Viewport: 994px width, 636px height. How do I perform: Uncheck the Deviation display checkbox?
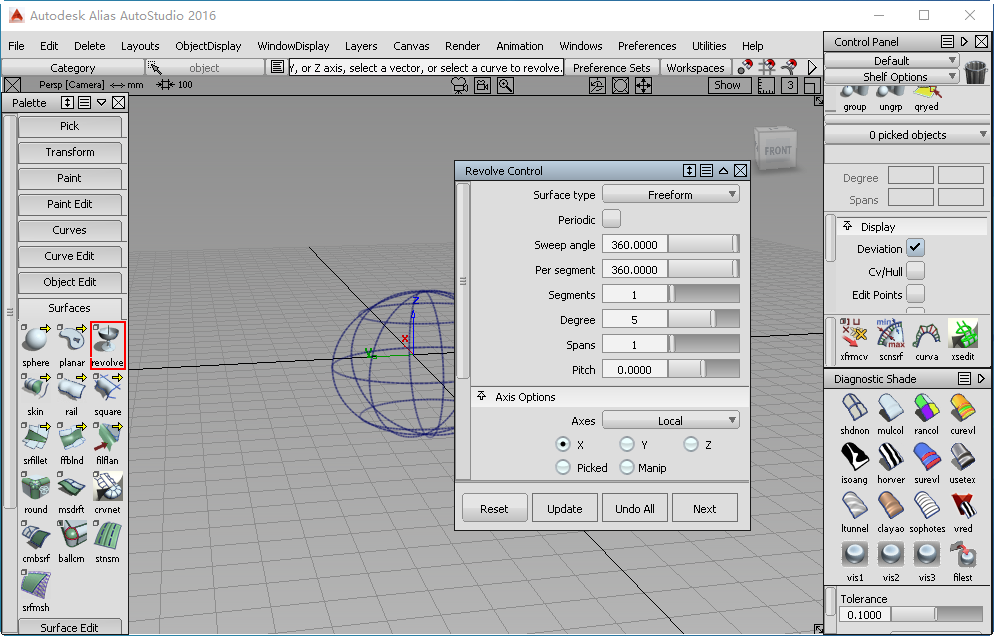pos(915,248)
